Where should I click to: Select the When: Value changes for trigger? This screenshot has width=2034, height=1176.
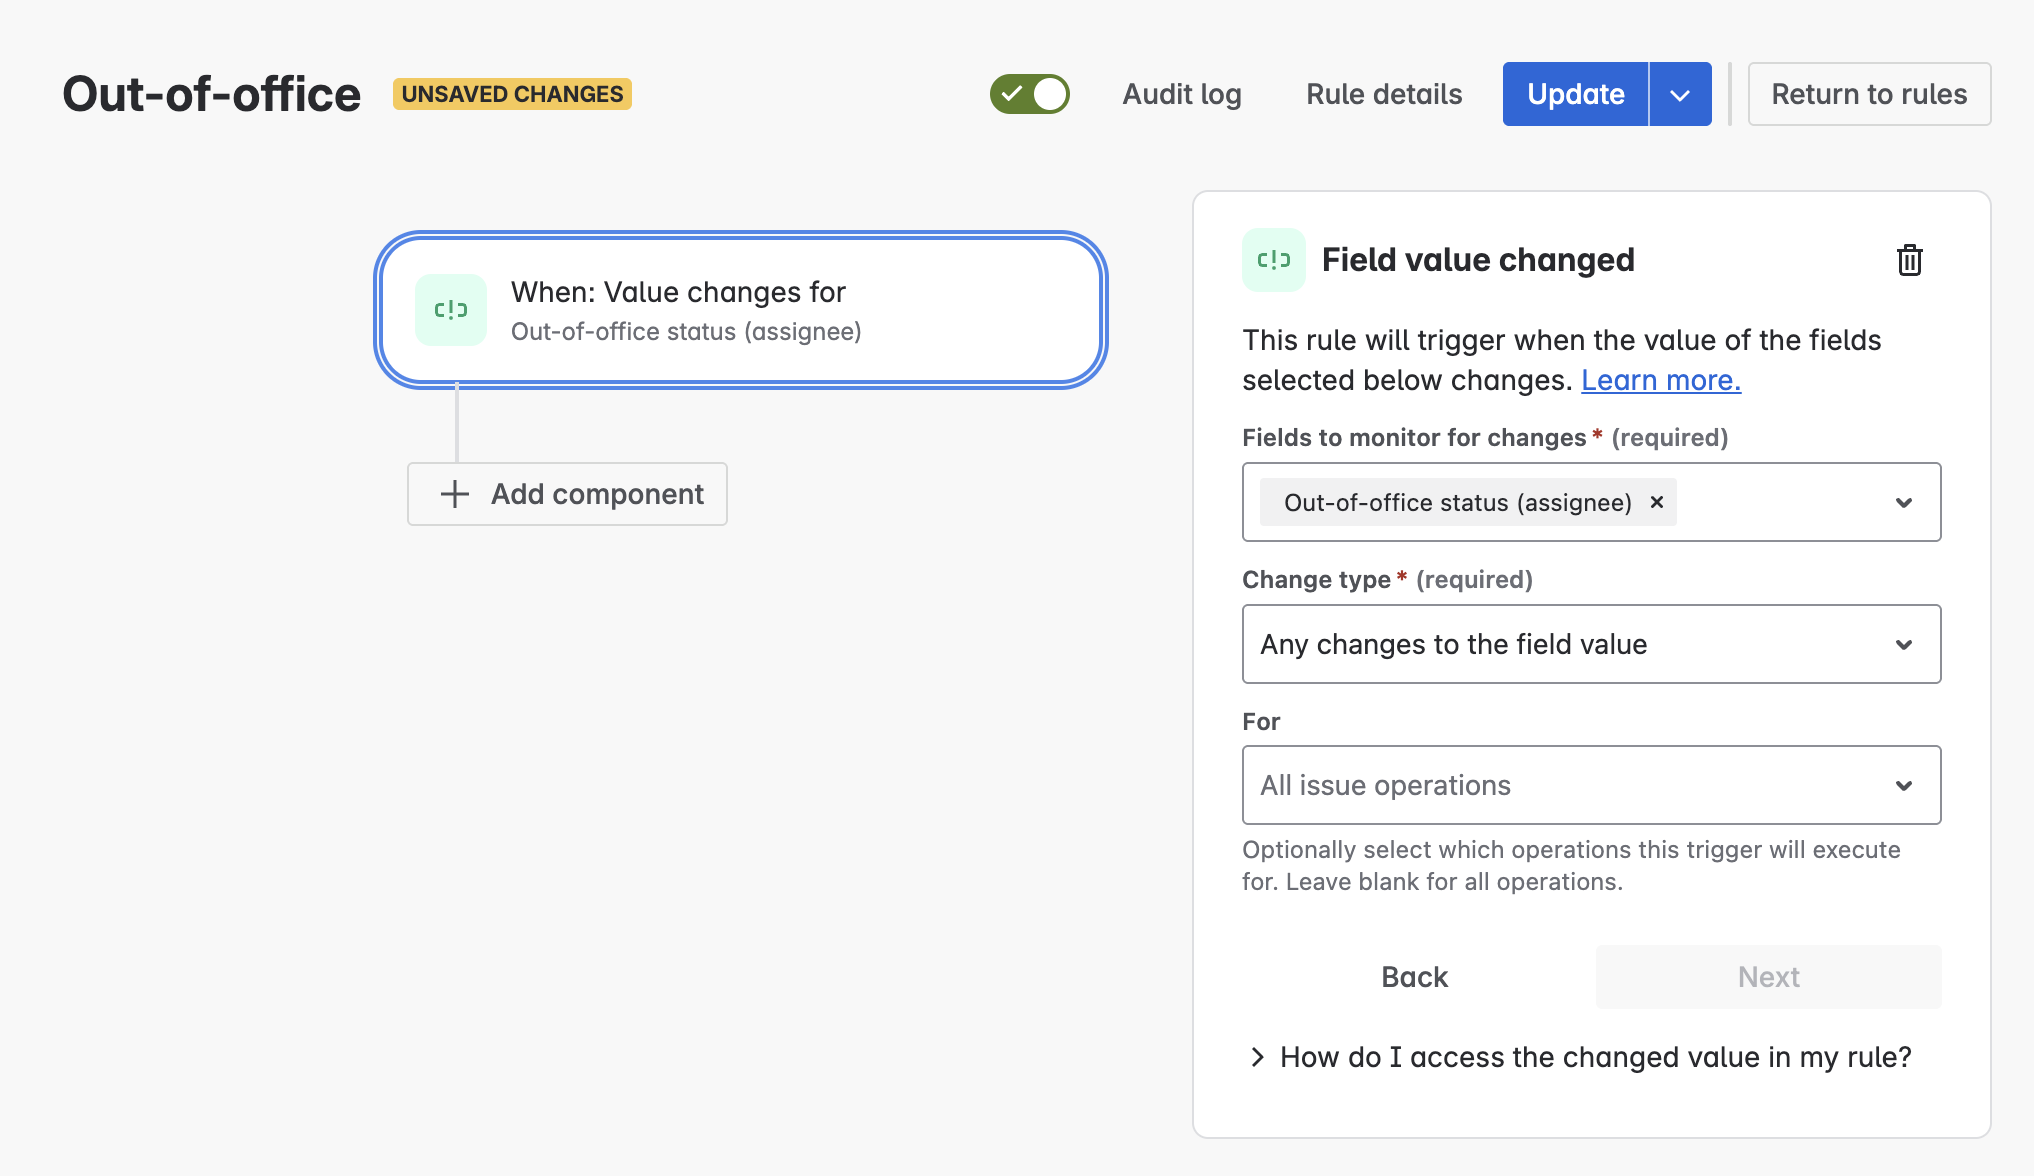pyautogui.click(x=740, y=310)
